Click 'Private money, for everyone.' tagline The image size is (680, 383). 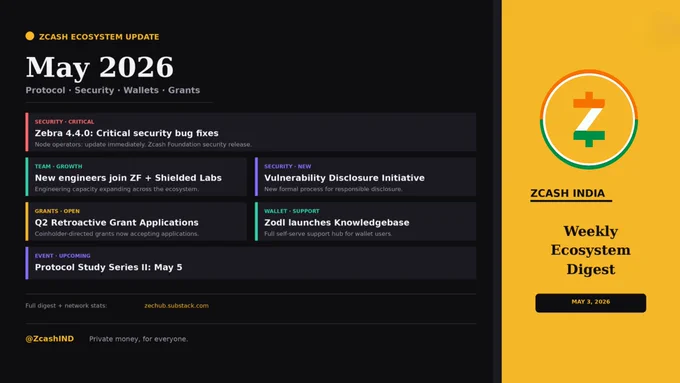click(x=138, y=339)
